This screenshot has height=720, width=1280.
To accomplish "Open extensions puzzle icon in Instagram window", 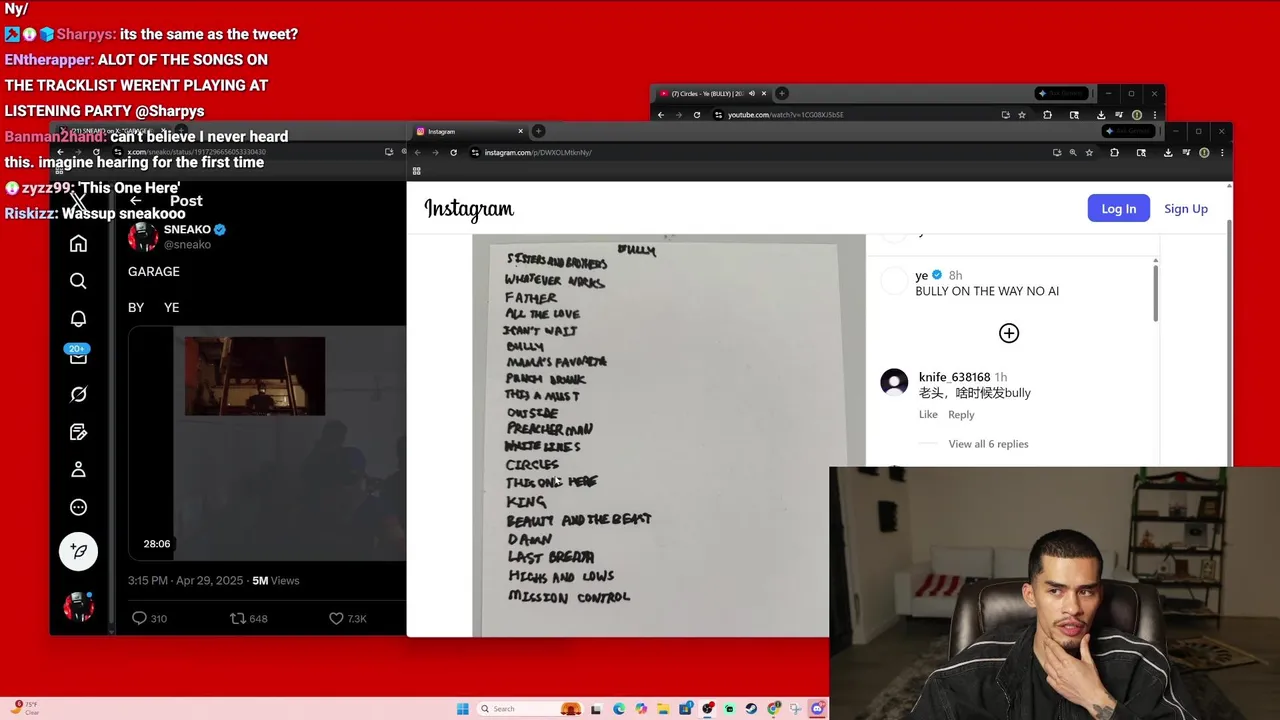I will [1114, 153].
